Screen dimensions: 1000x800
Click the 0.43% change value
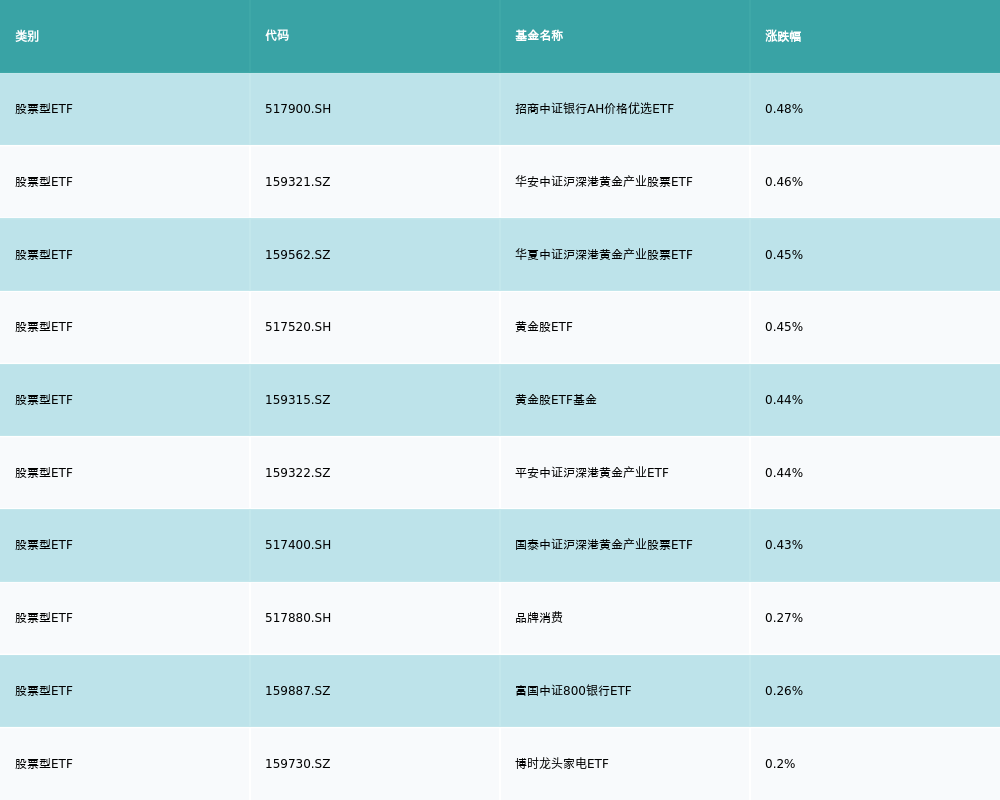784,545
